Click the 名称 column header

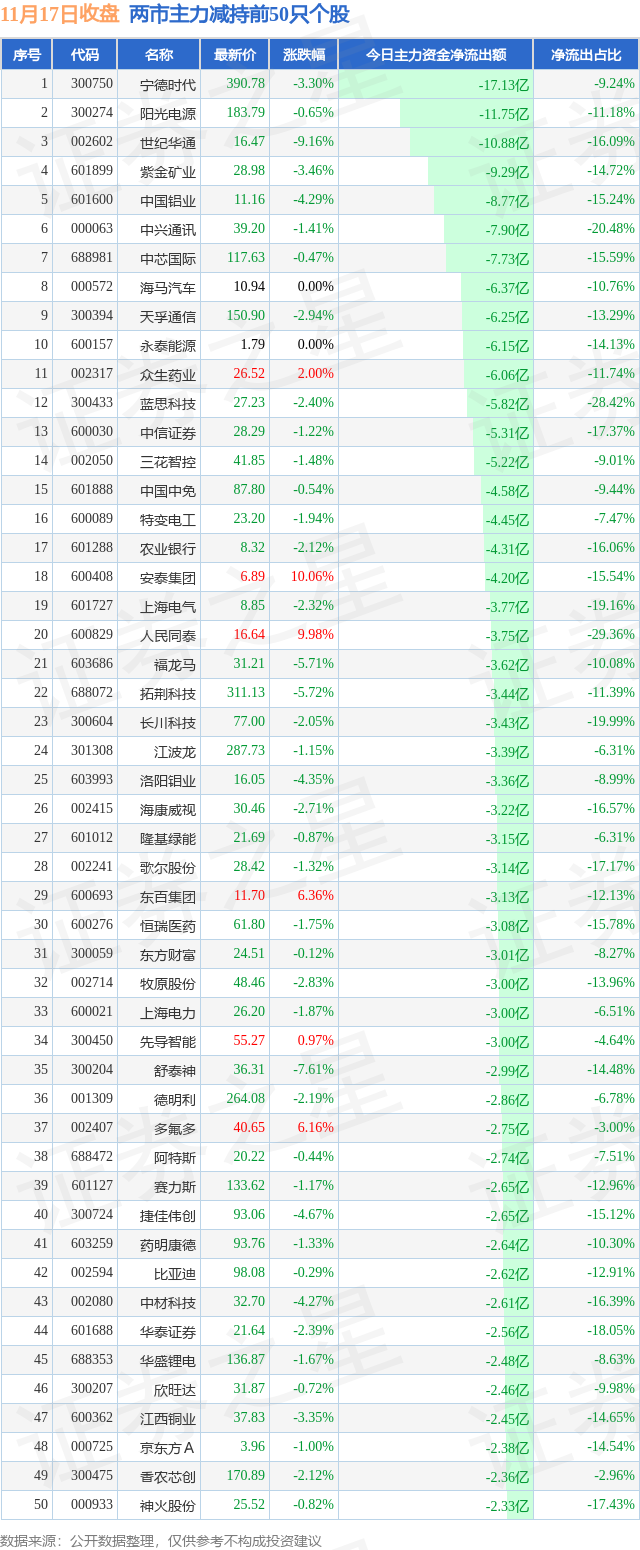[159, 55]
